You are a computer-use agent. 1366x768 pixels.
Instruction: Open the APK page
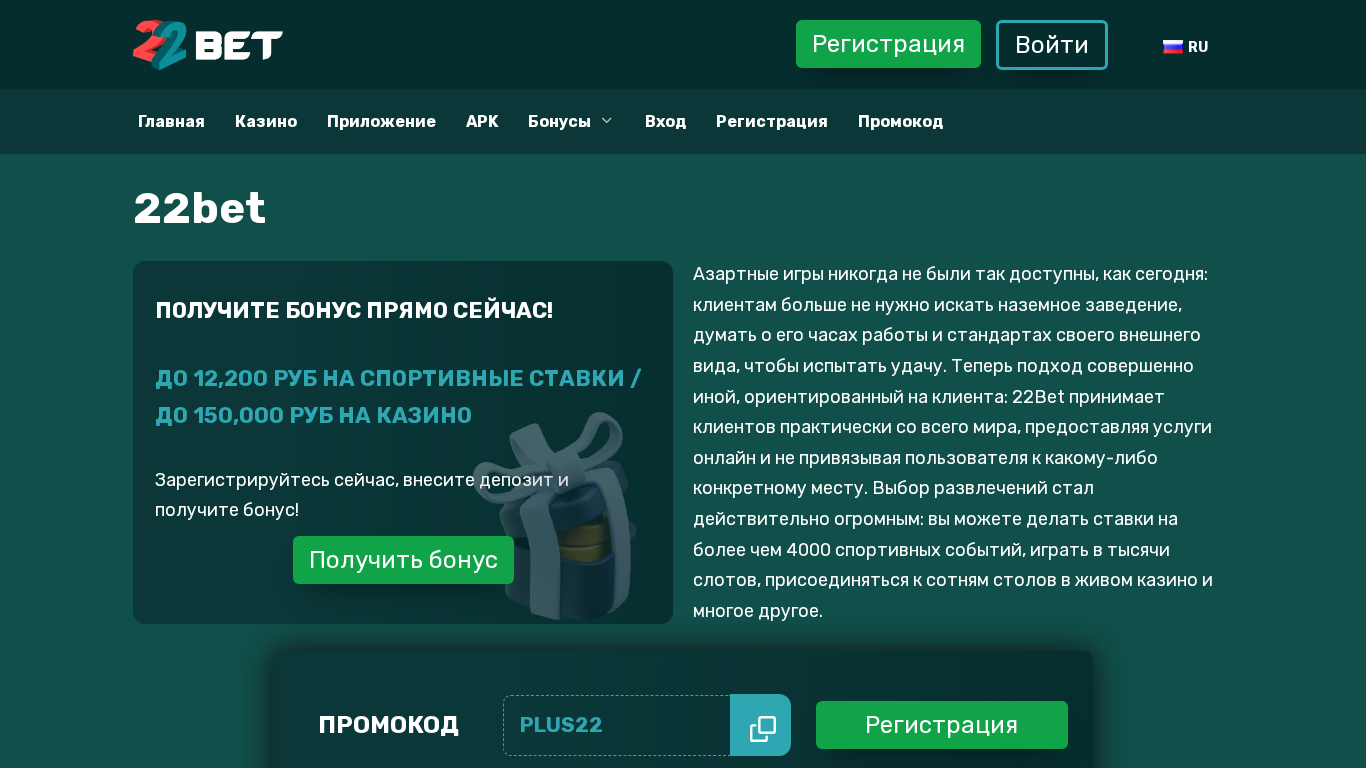(482, 121)
